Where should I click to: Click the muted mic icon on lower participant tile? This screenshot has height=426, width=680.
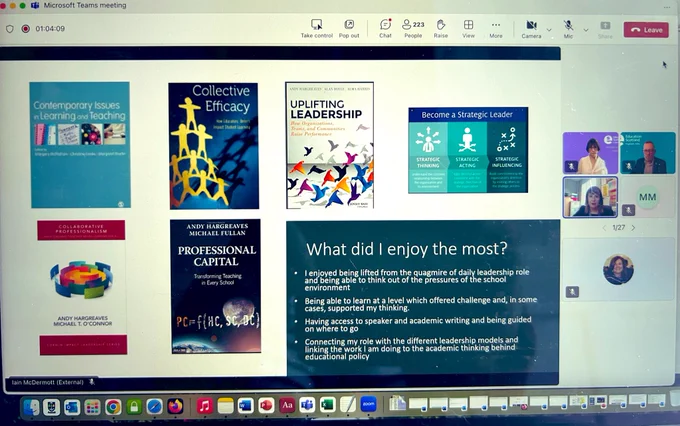(572, 292)
